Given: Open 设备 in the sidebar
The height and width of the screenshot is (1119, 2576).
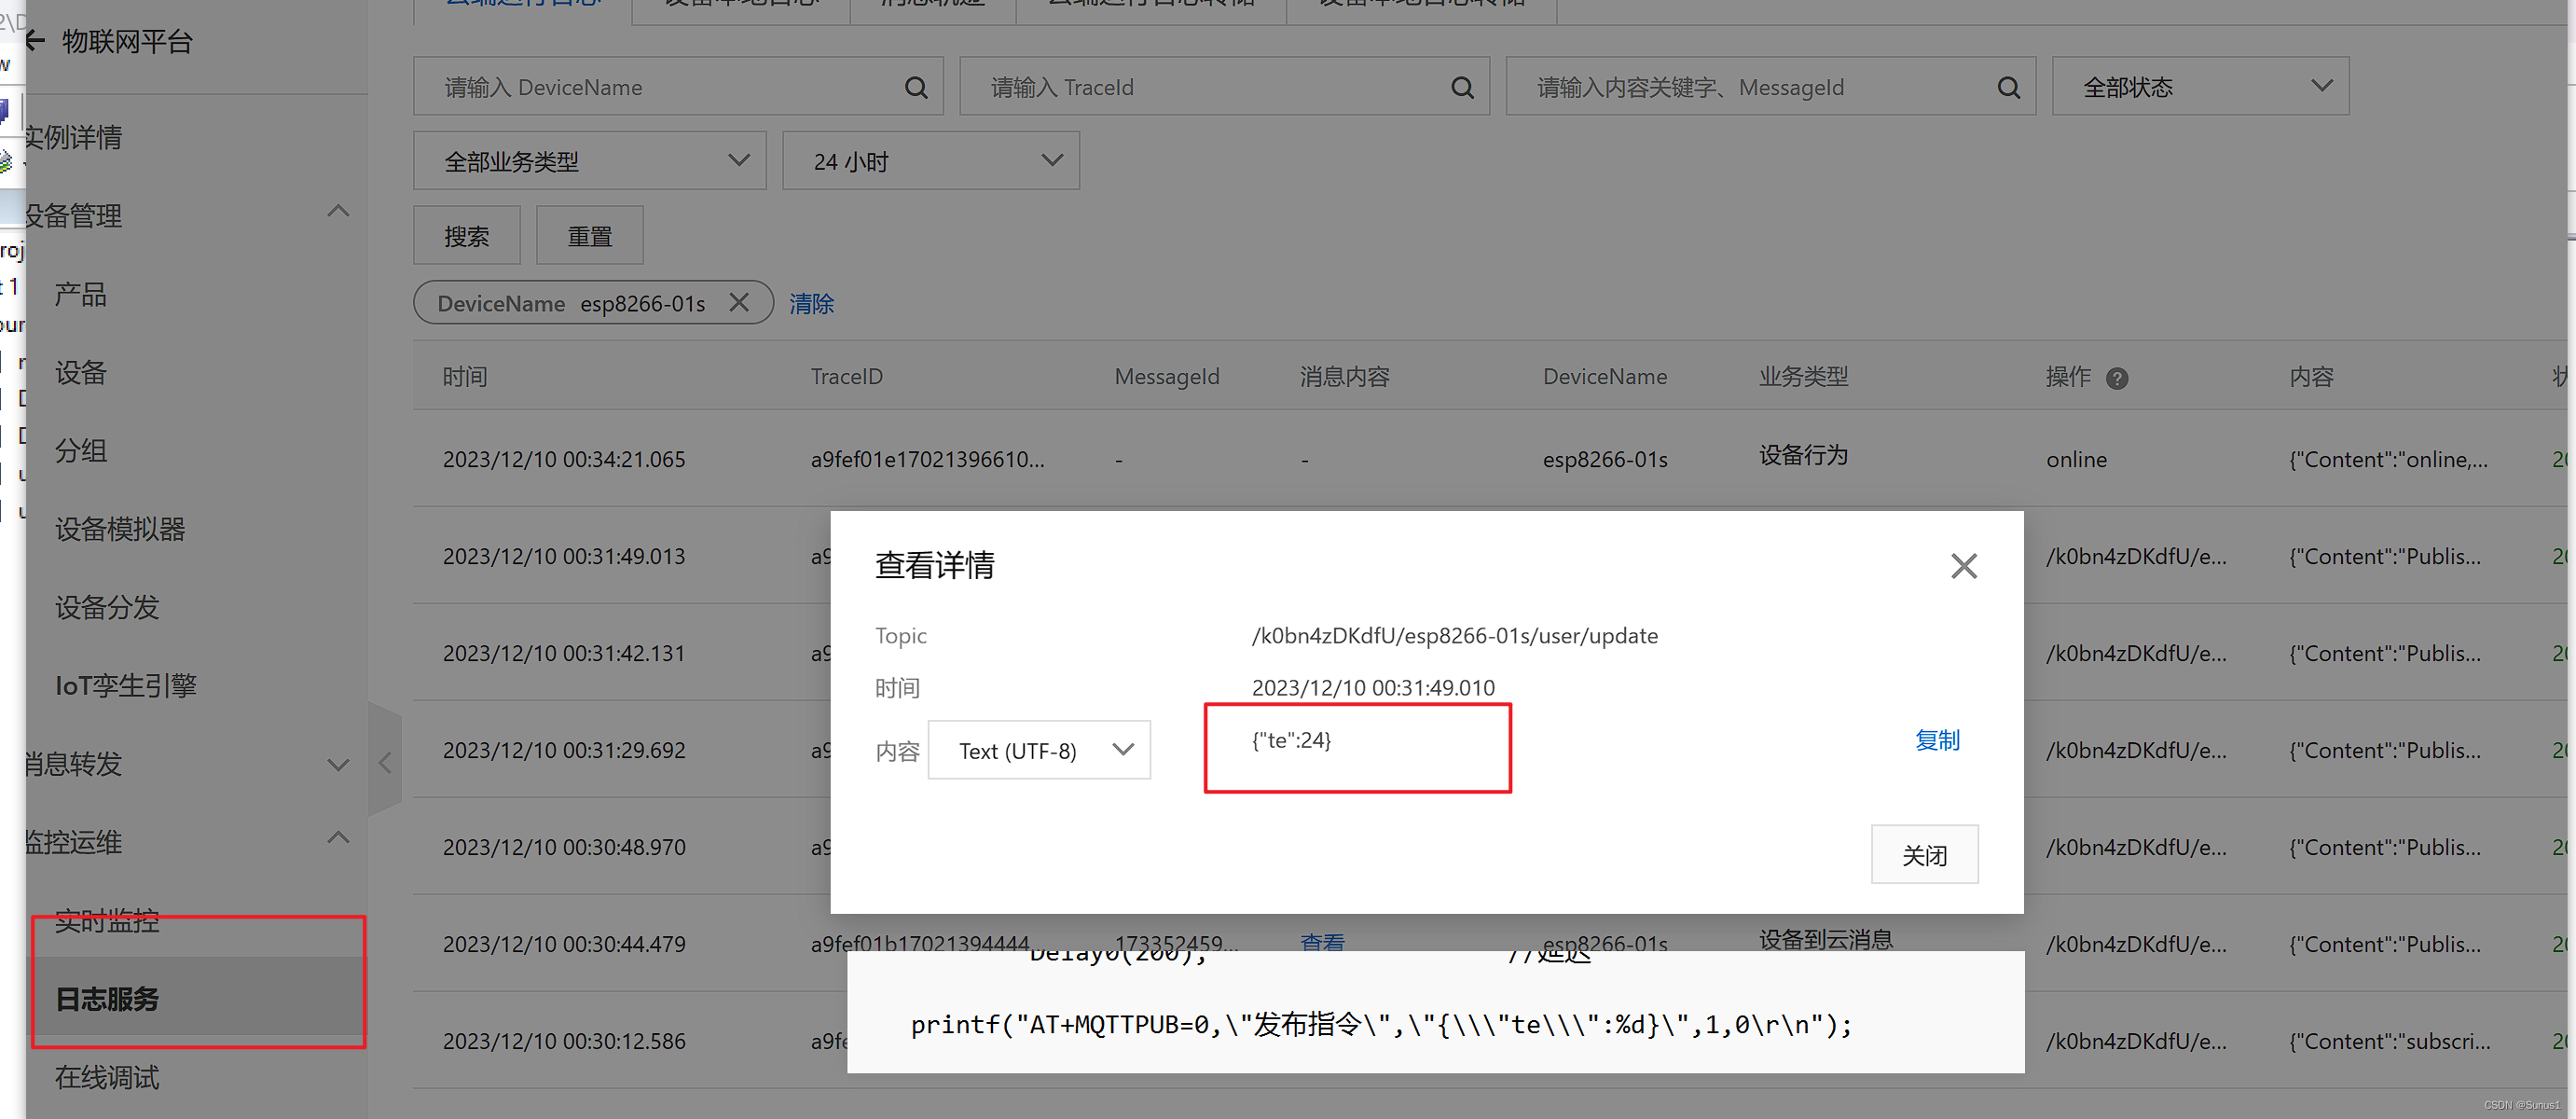Looking at the screenshot, I should click(80, 372).
